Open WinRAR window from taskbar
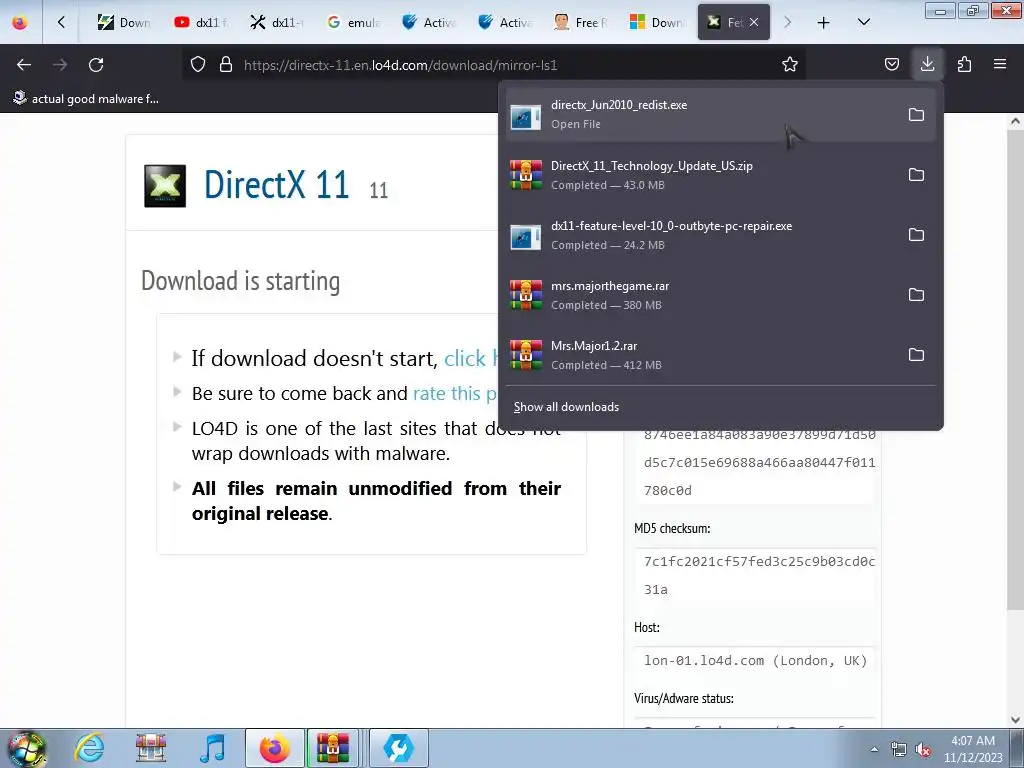 point(333,748)
